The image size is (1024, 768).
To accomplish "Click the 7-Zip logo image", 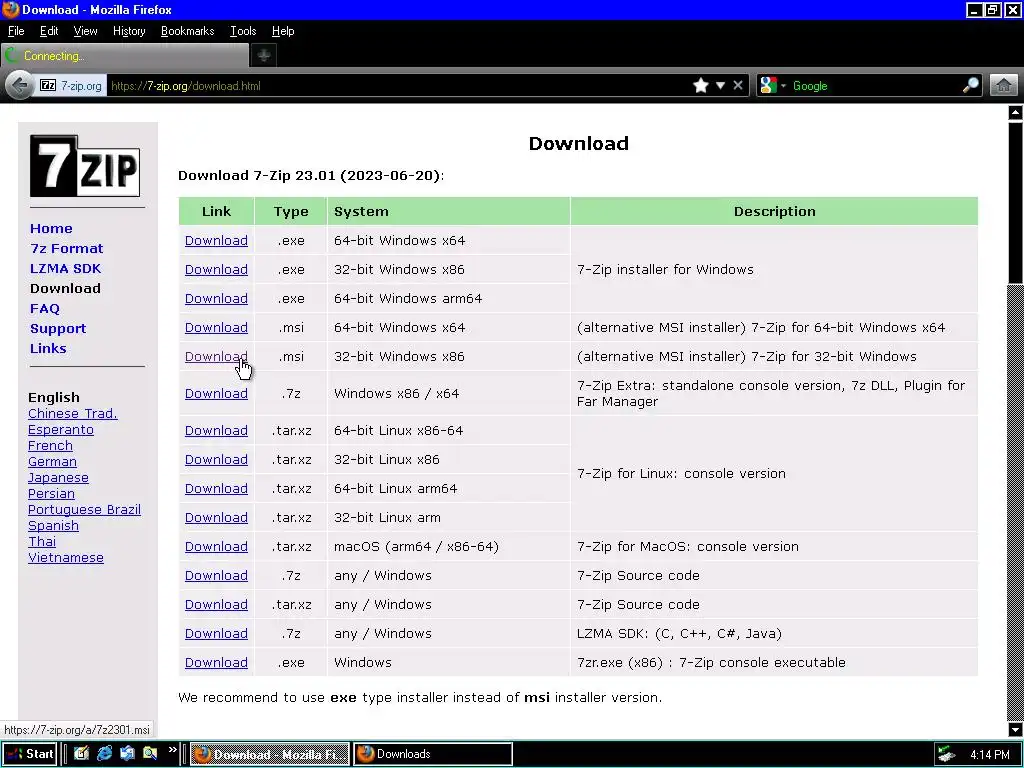I will click(85, 166).
